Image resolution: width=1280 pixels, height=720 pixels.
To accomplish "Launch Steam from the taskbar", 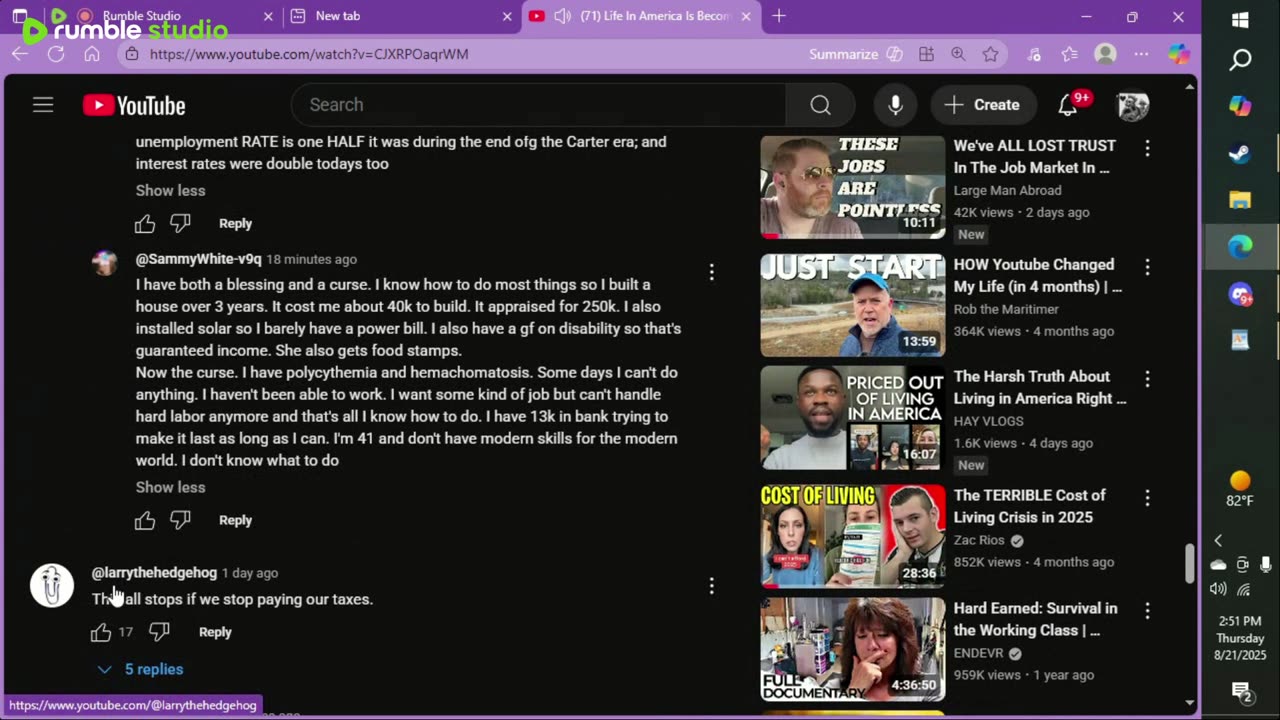I will click(1240, 154).
